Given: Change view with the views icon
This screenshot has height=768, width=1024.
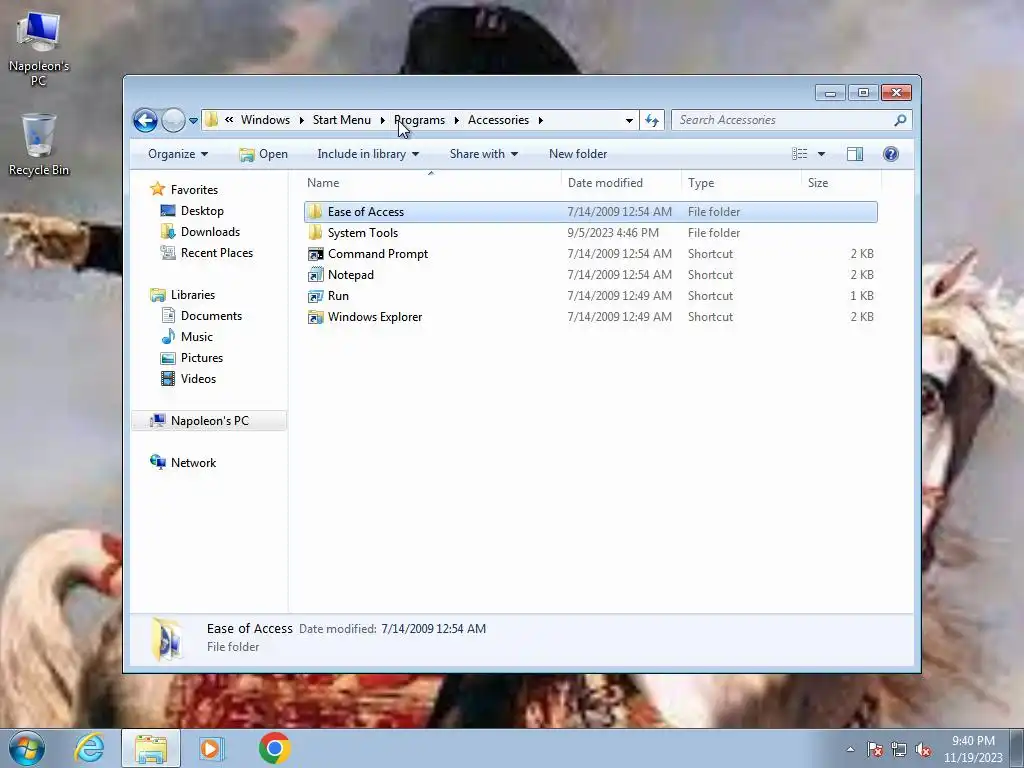Looking at the screenshot, I should (799, 154).
